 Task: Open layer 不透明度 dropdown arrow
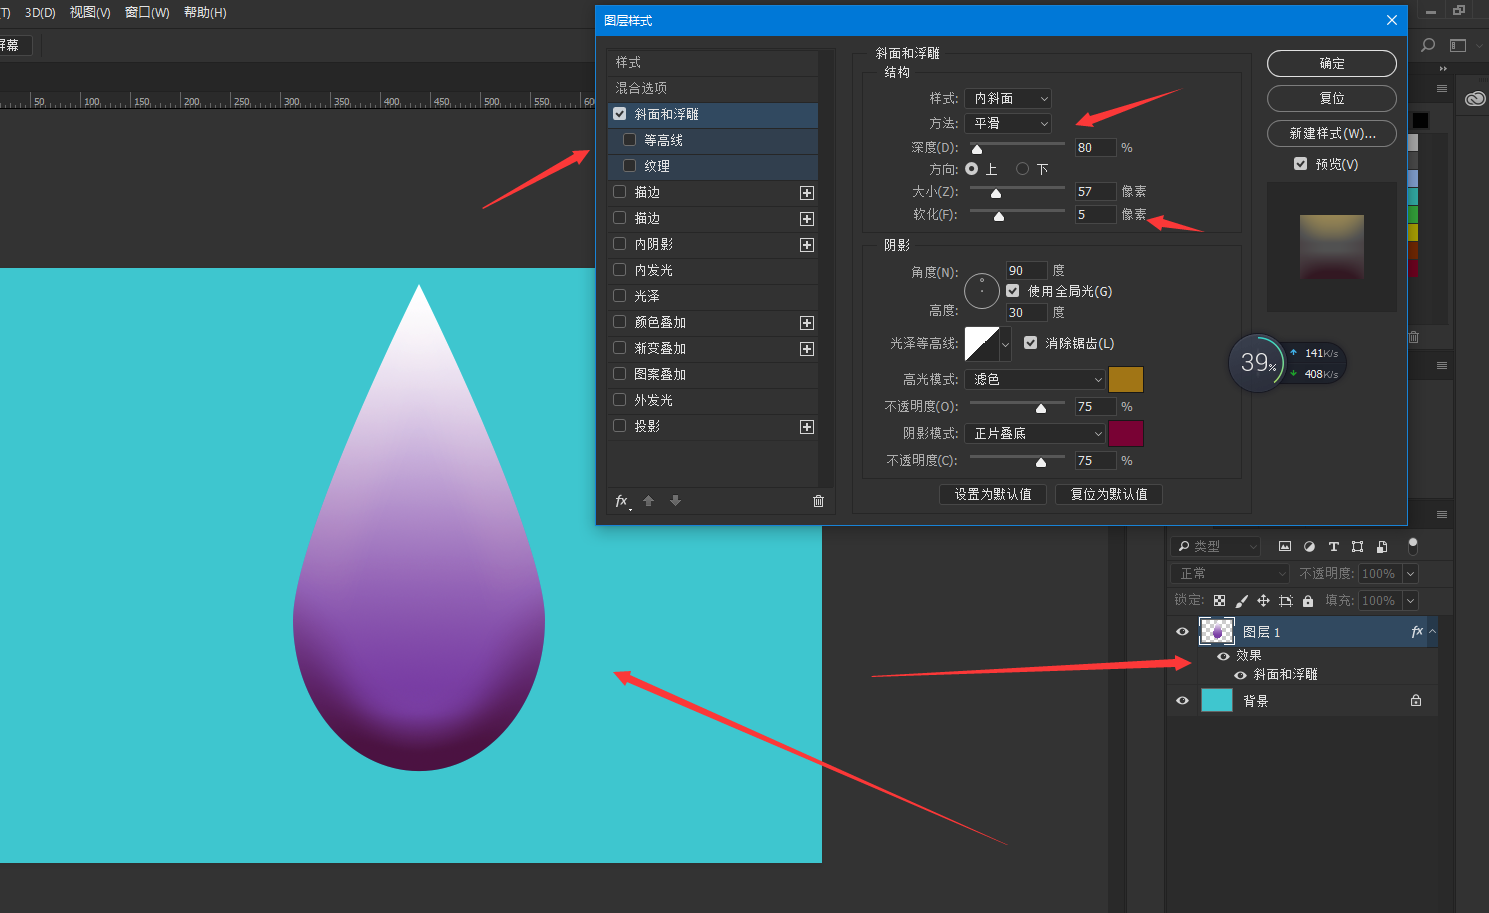click(x=1410, y=573)
